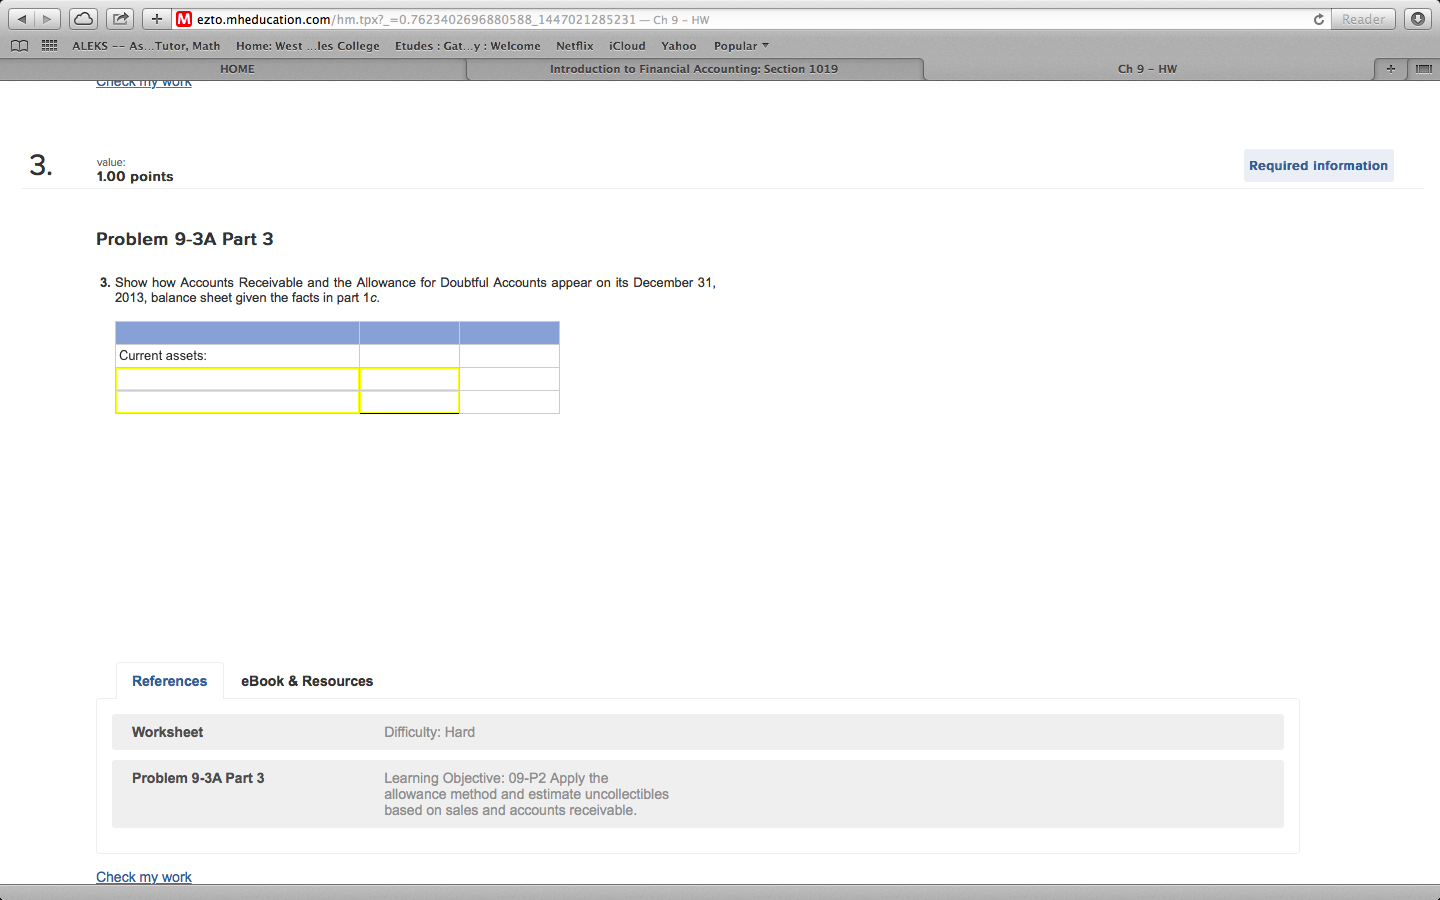Open the Yahoo bookmark
The image size is (1440, 900).
(x=678, y=46)
